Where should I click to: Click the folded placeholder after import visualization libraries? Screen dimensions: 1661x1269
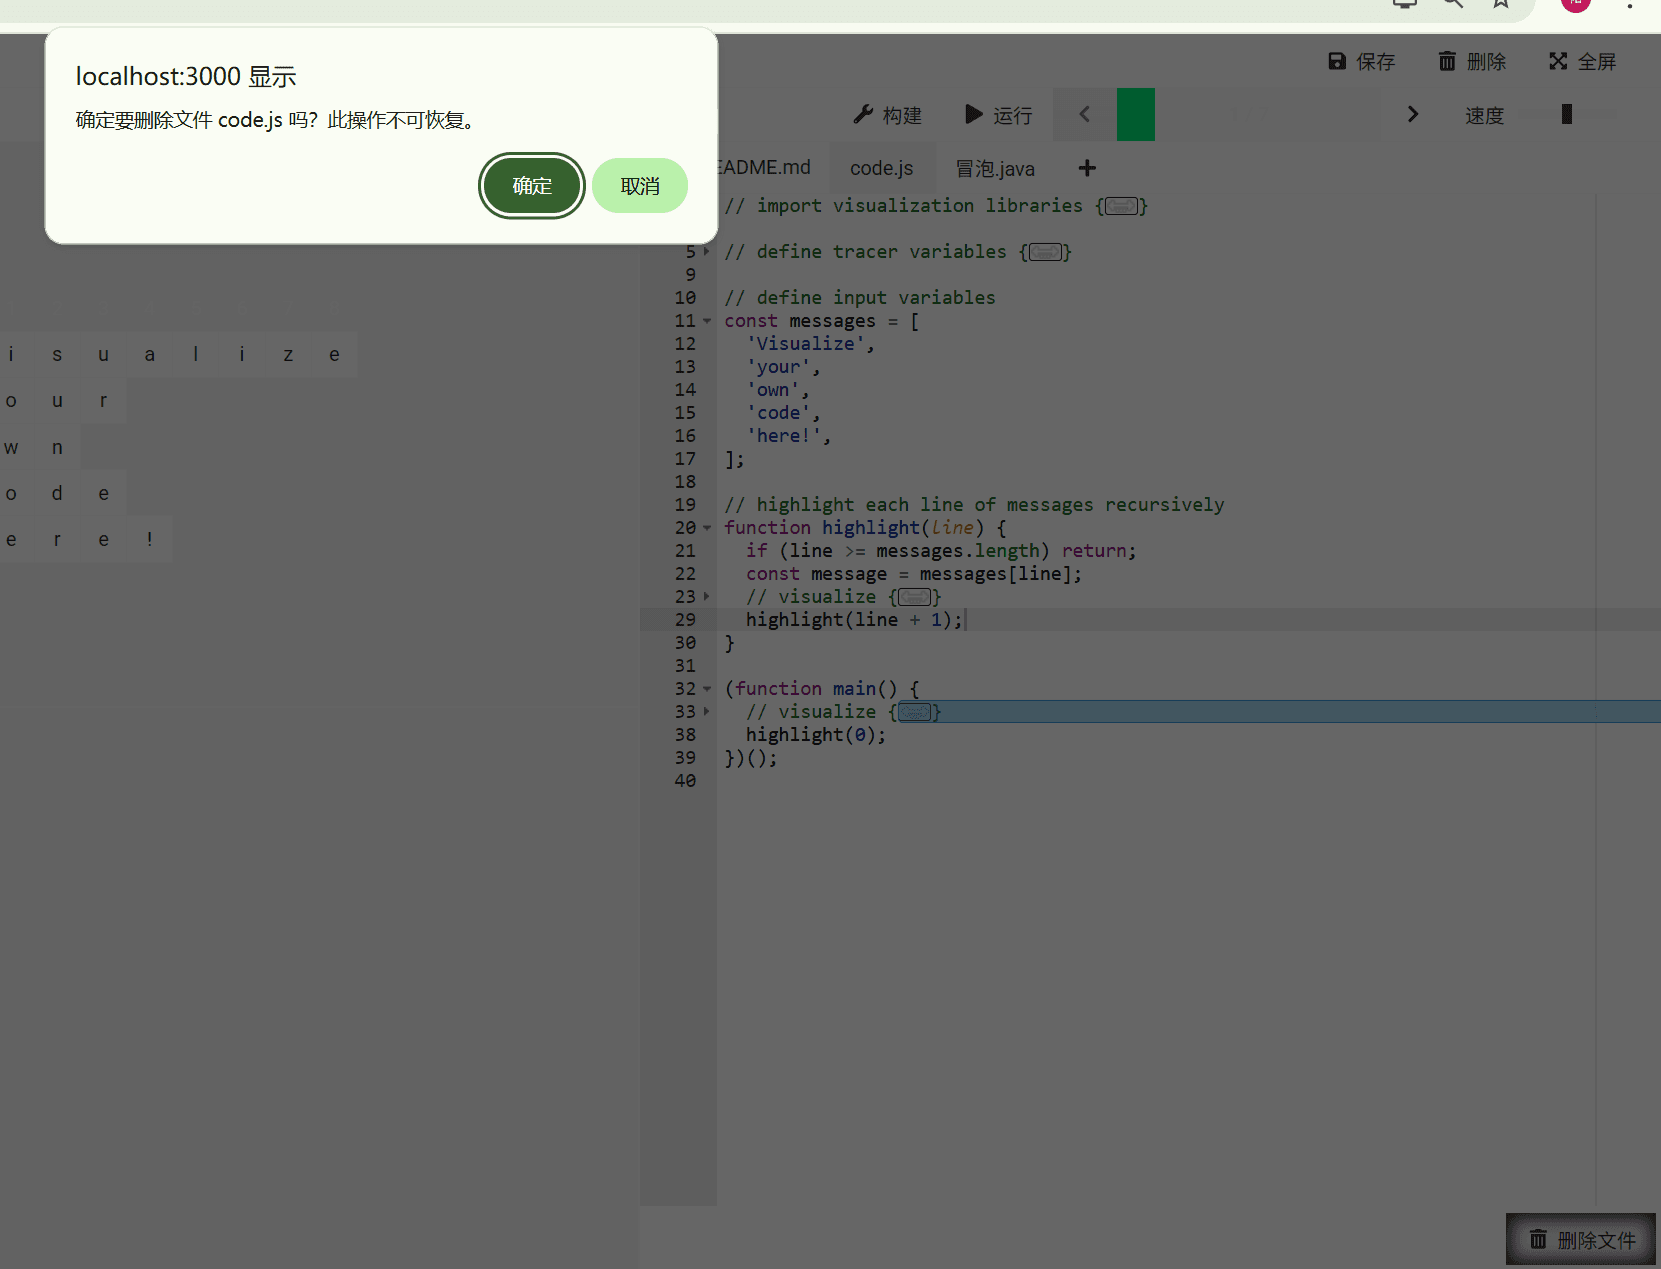[x=1121, y=206]
